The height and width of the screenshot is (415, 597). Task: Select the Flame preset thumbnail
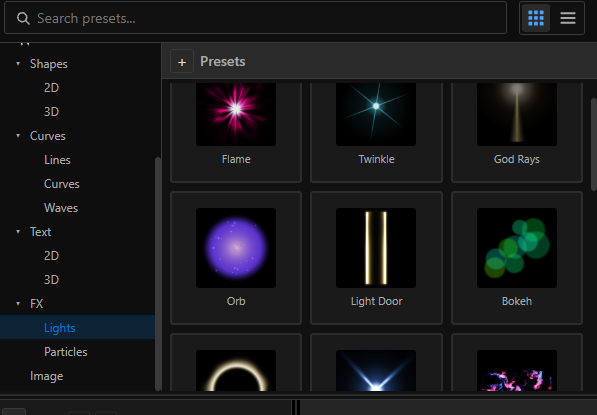pos(236,114)
